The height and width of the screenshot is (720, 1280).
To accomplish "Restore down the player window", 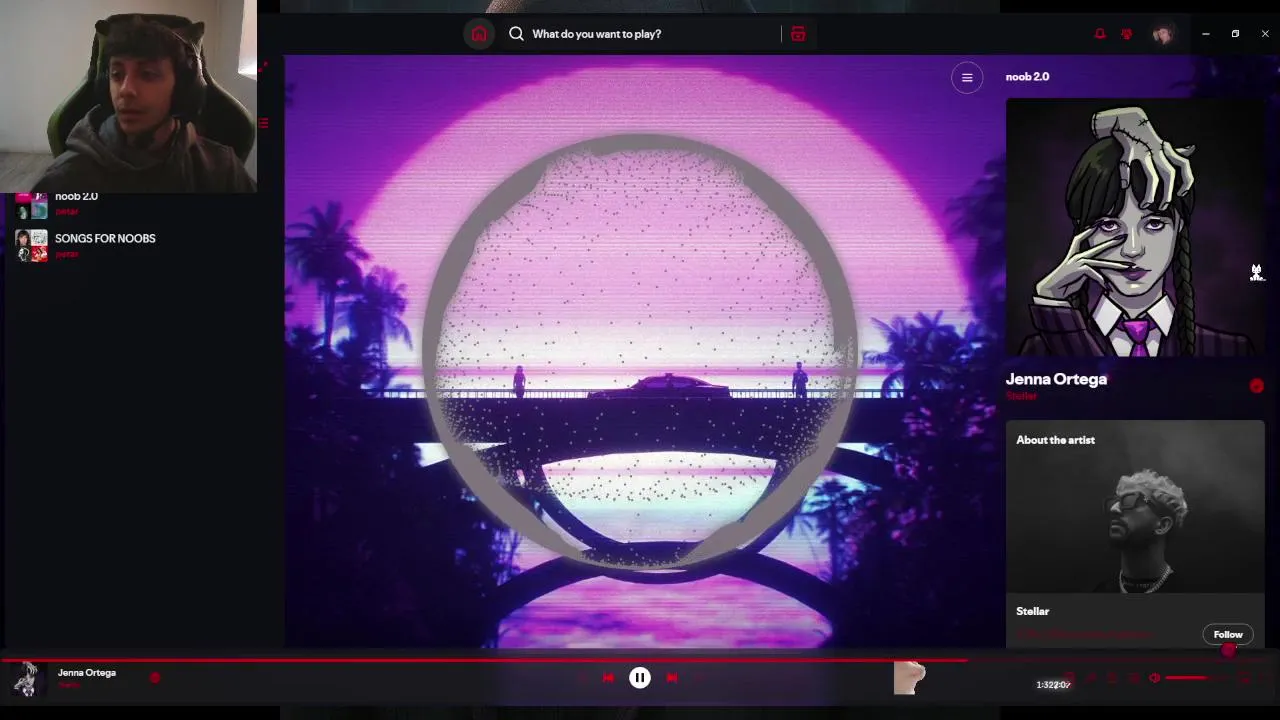I will pyautogui.click(x=1235, y=34).
